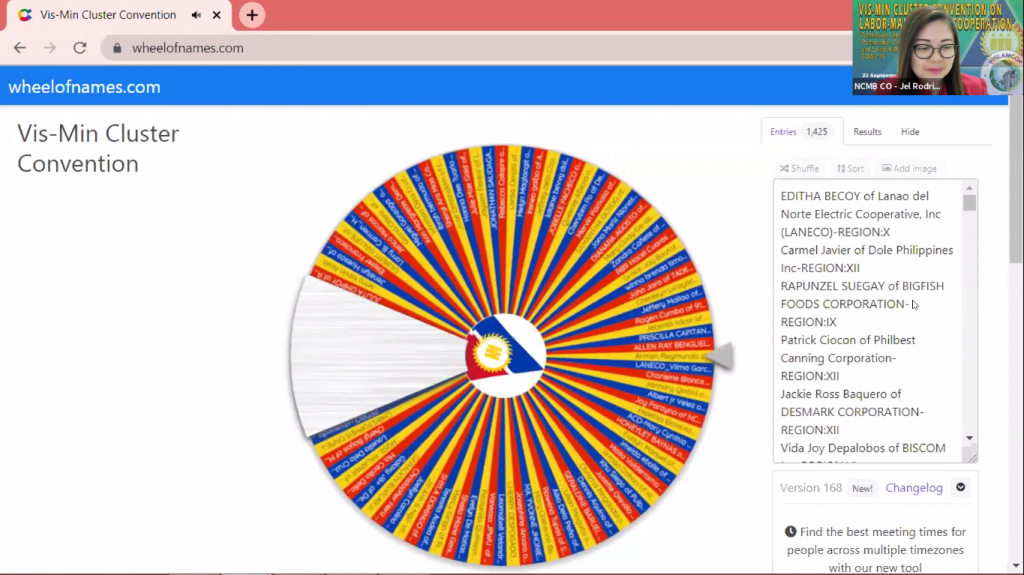Click the 1,425 entries count badge
This screenshot has height=575, width=1024.
tap(816, 131)
